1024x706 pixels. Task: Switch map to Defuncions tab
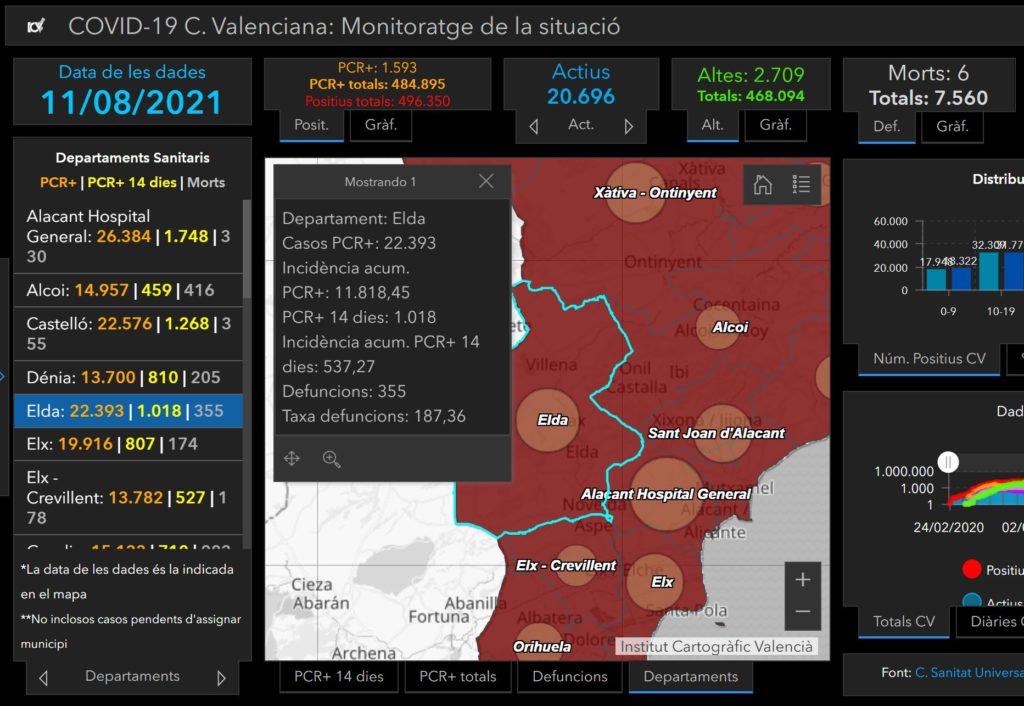[569, 677]
